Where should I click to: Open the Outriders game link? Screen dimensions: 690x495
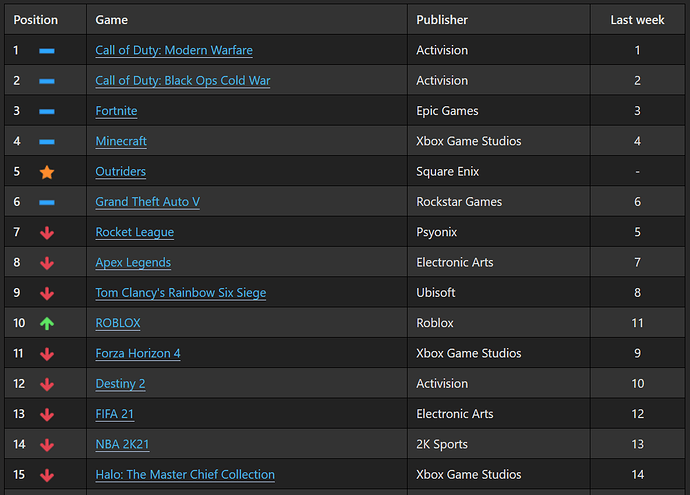[121, 172]
